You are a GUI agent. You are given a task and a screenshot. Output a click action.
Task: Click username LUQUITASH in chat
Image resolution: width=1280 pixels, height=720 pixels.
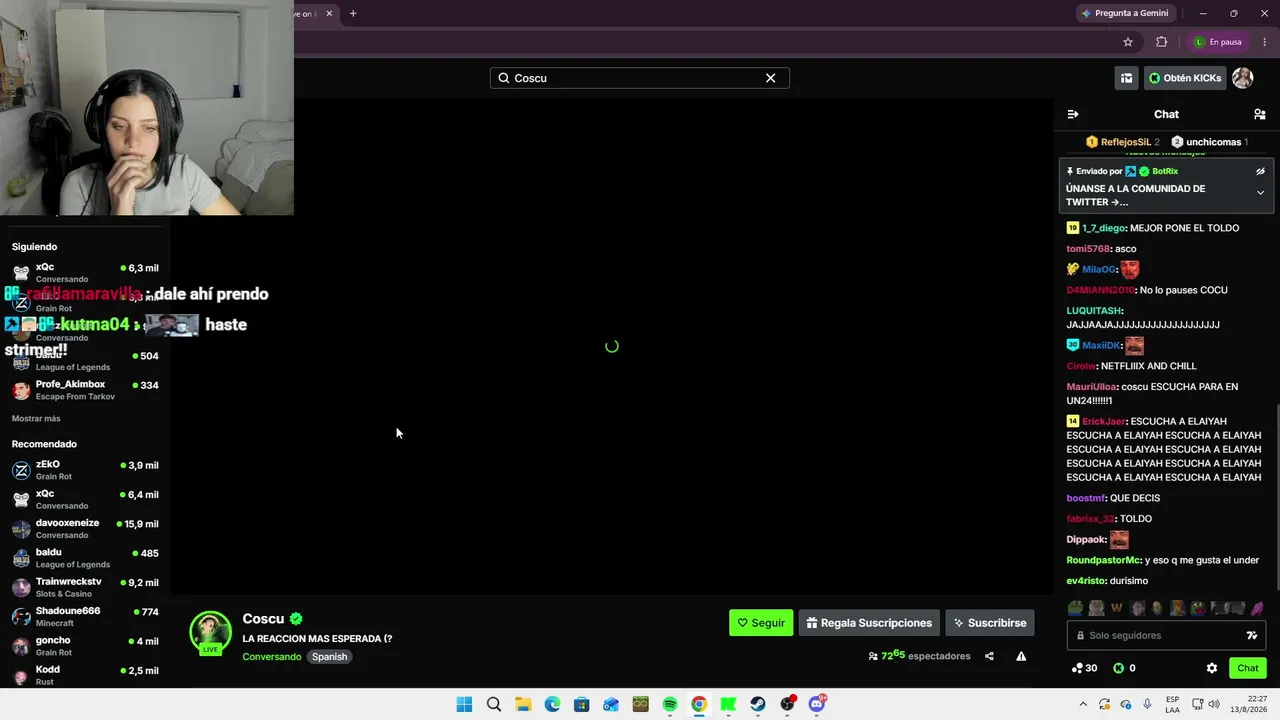point(1094,311)
